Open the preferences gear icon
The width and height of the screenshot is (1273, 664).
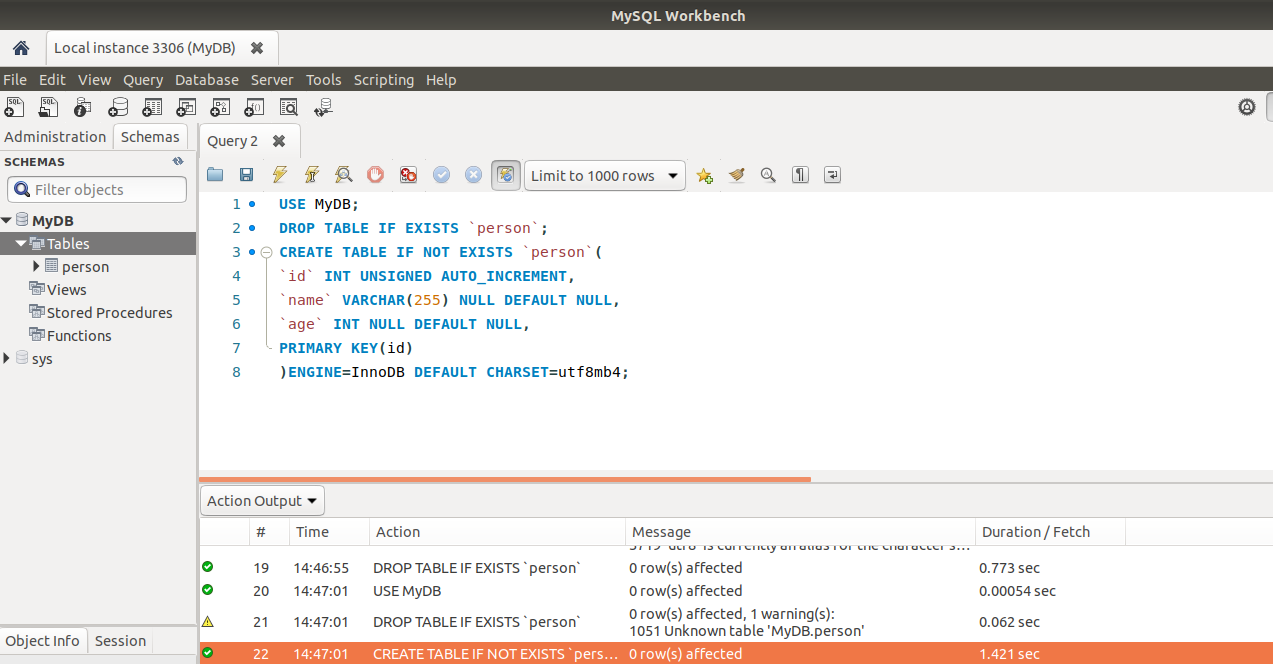(x=1247, y=107)
